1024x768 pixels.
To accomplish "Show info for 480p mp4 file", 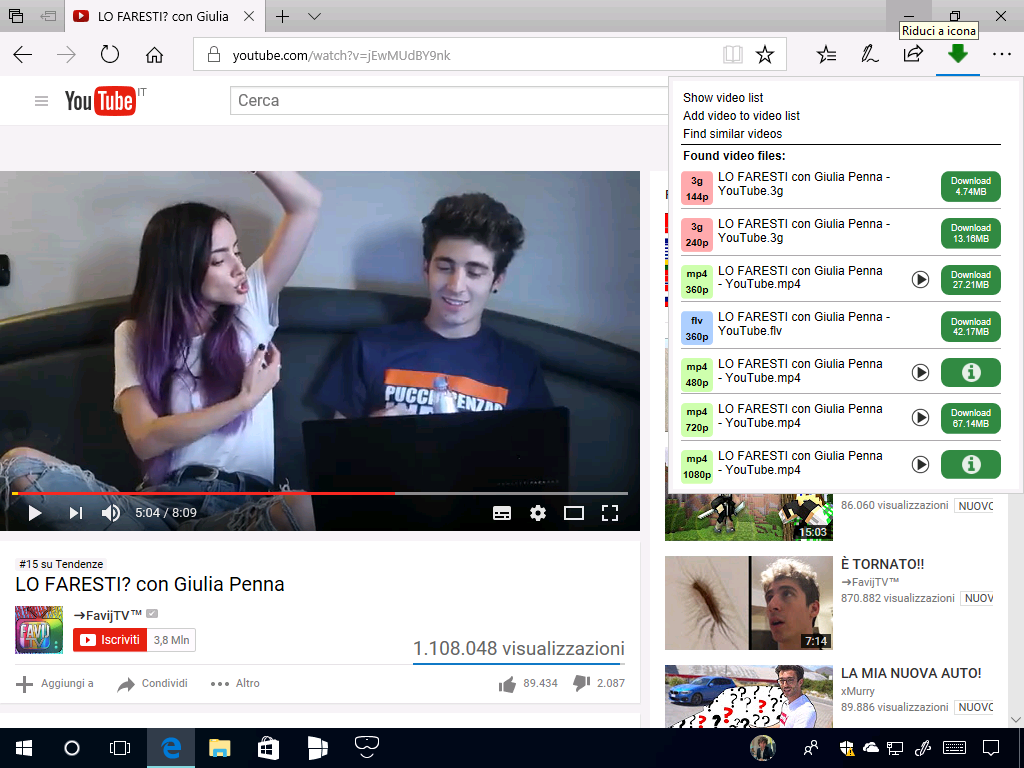I will coord(970,372).
